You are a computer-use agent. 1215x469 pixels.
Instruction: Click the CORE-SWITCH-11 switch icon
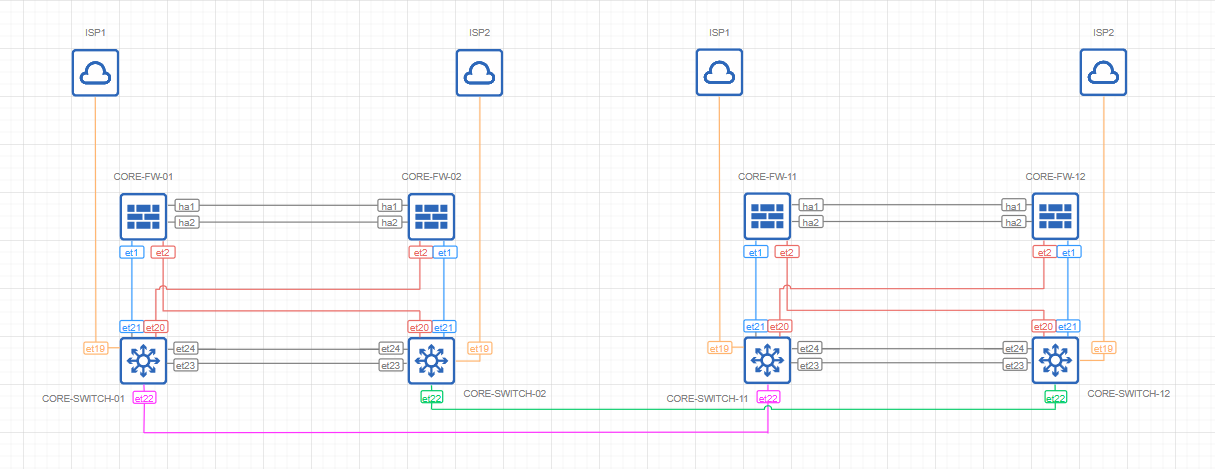tap(768, 360)
